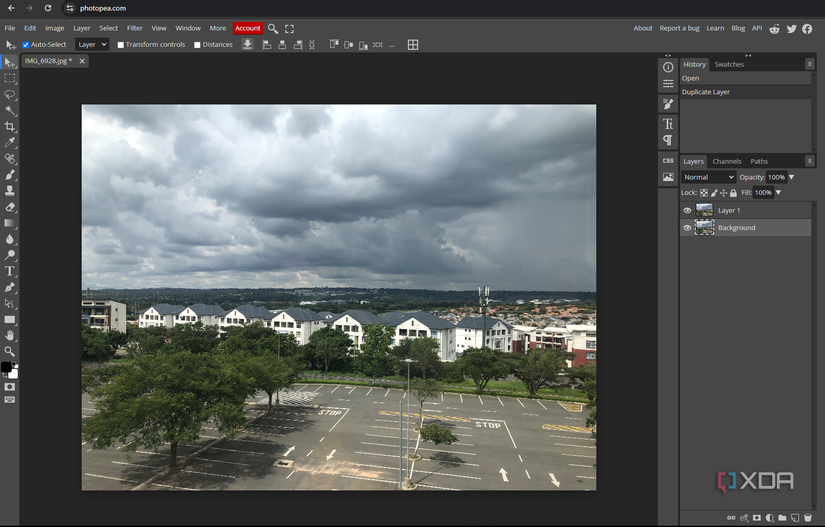Viewport: 825px width, 527px height.
Task: Select the Dodge tool
Action: point(9,255)
